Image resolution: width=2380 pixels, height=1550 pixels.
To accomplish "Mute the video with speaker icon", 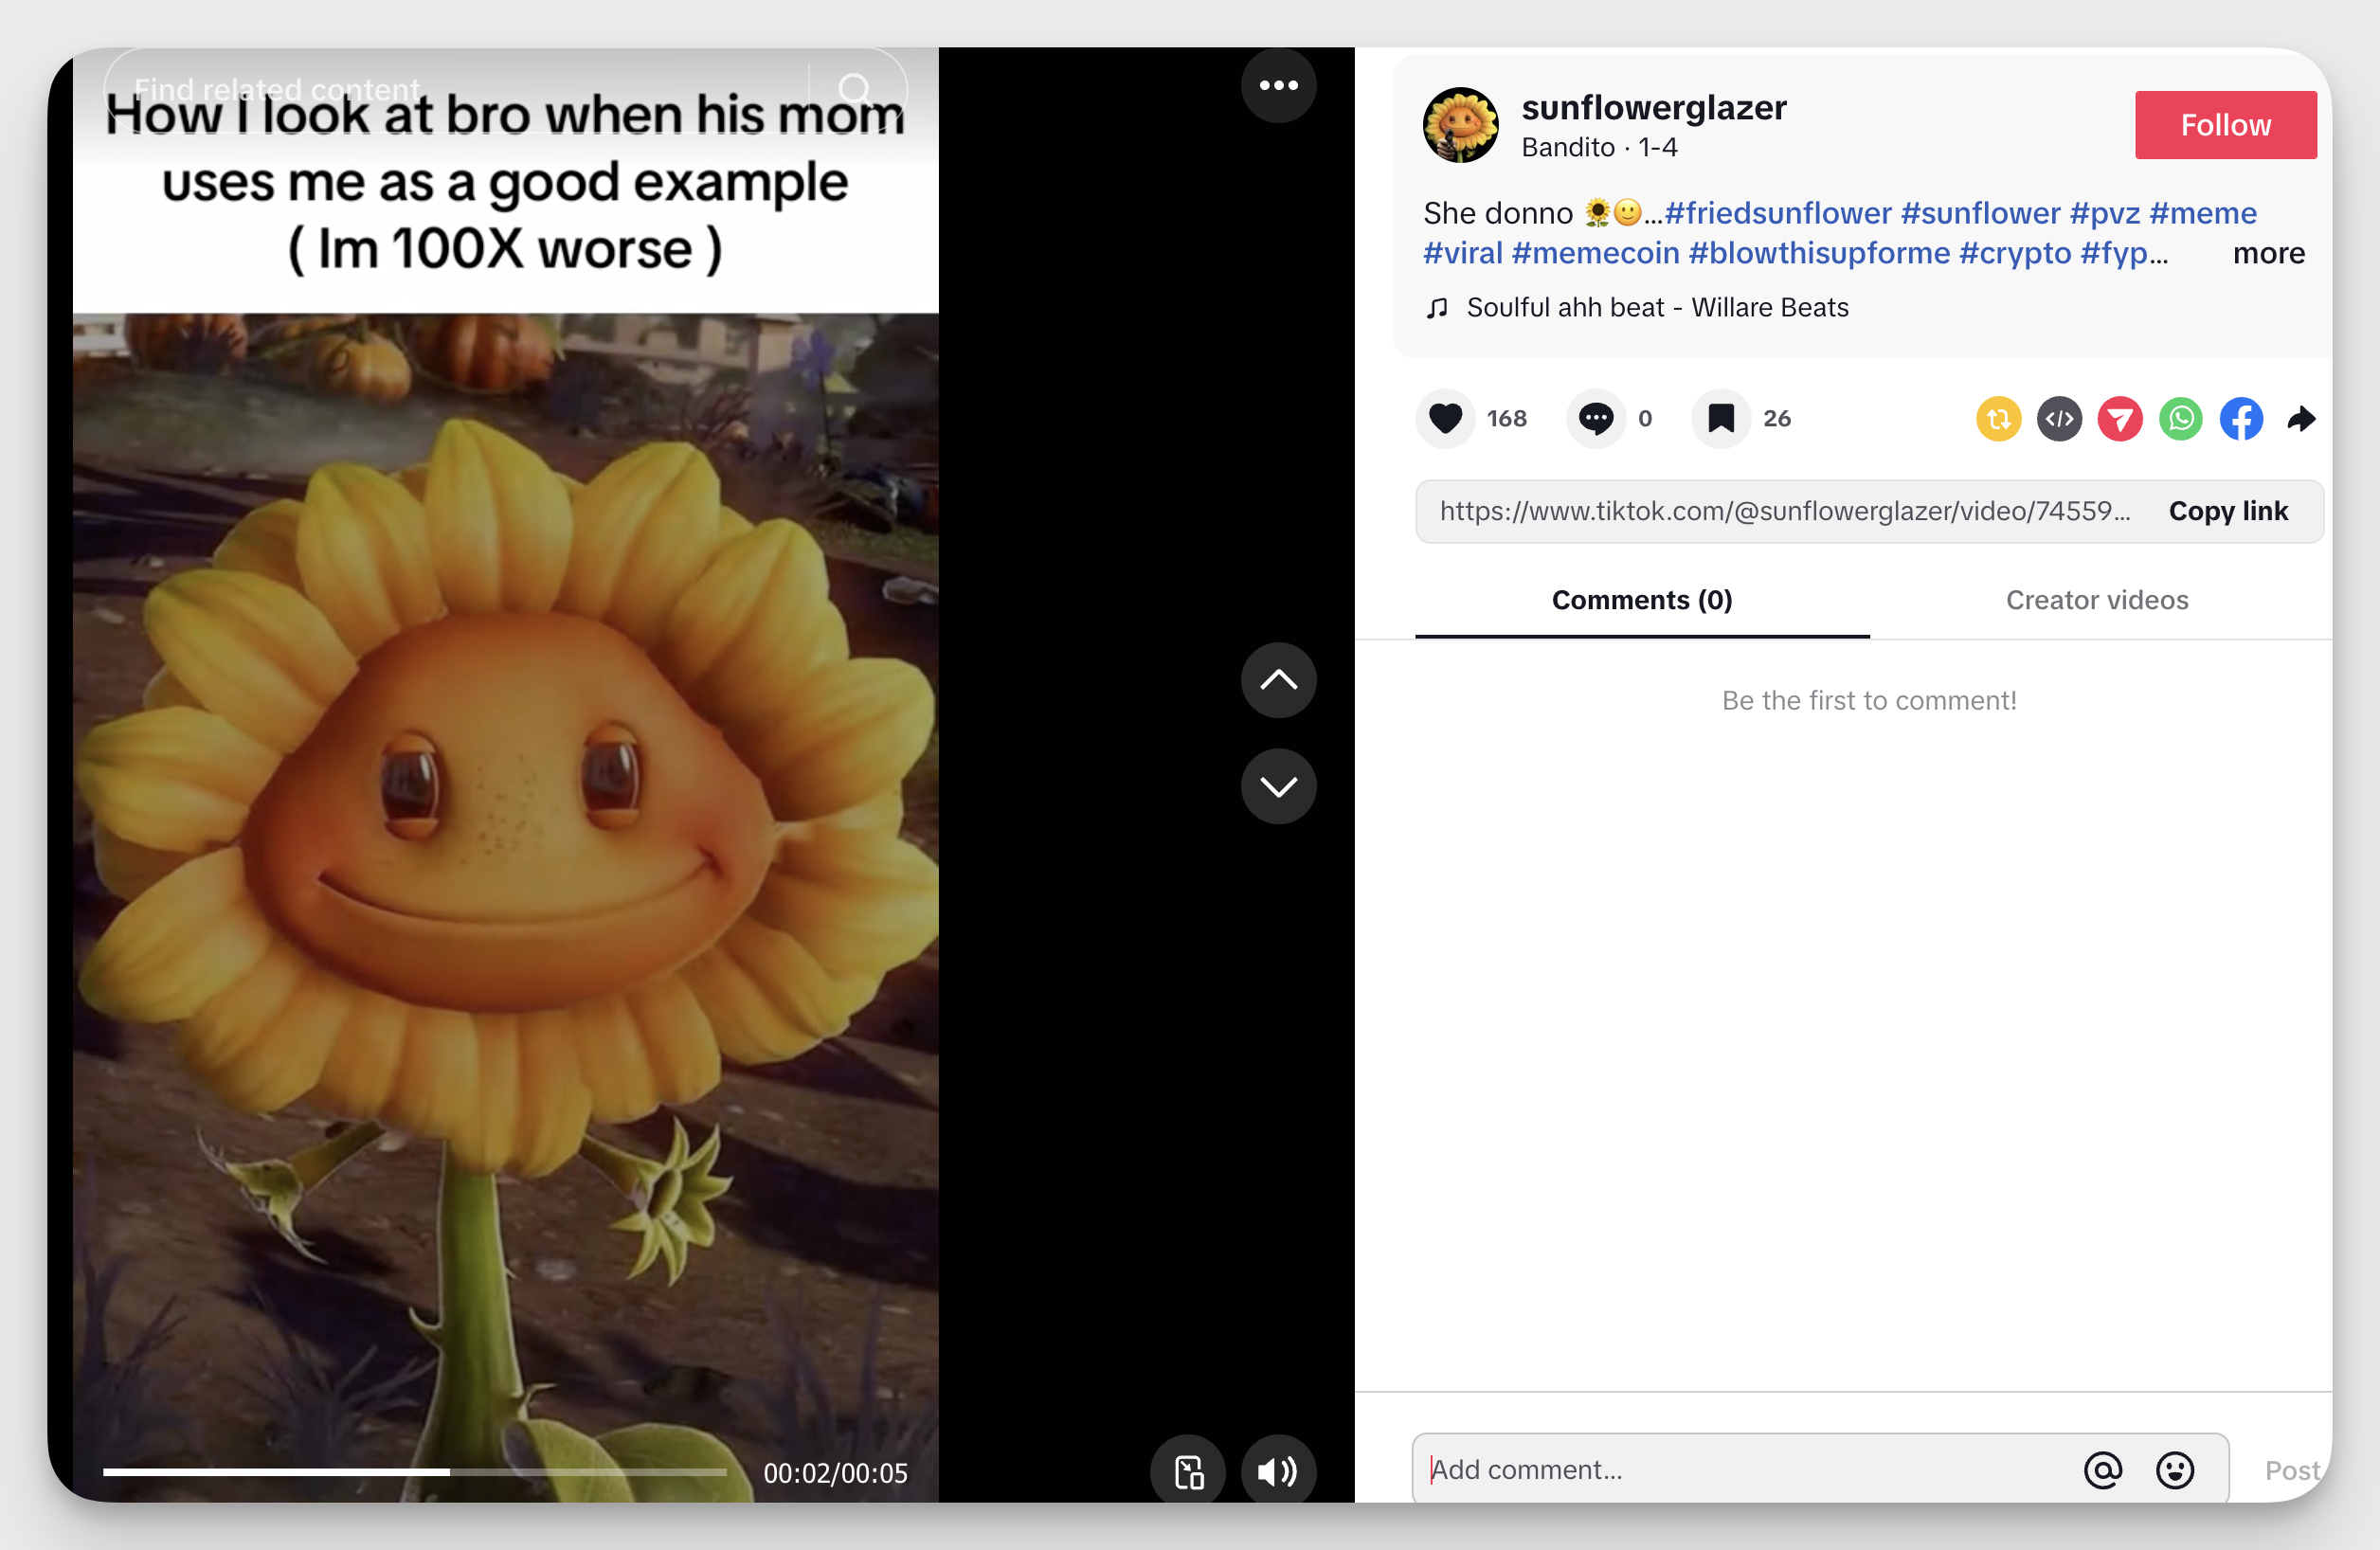I will click(1278, 1471).
